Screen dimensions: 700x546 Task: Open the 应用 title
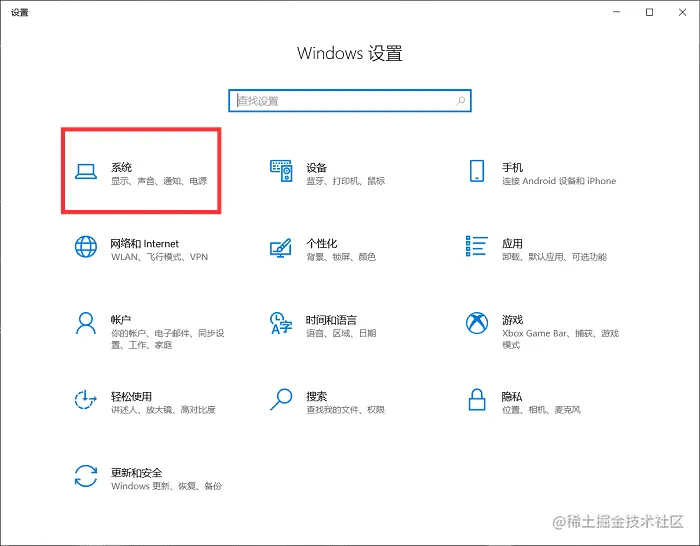point(512,244)
